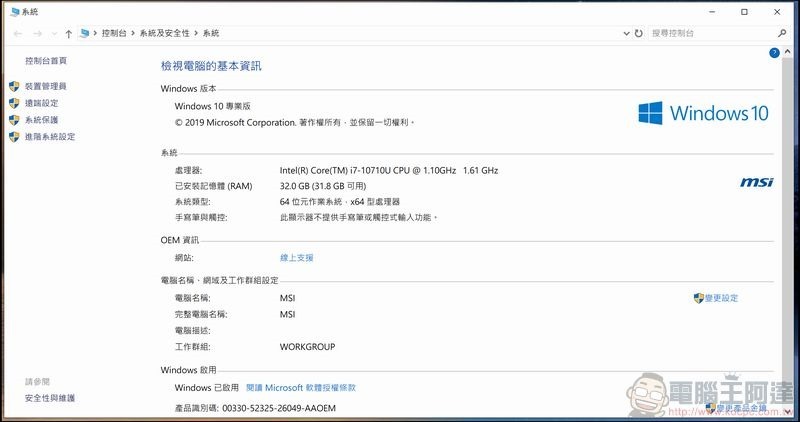The height and width of the screenshot is (422, 800).
Task: Select 系統 in the breadcrumb path
Action: tap(211, 33)
